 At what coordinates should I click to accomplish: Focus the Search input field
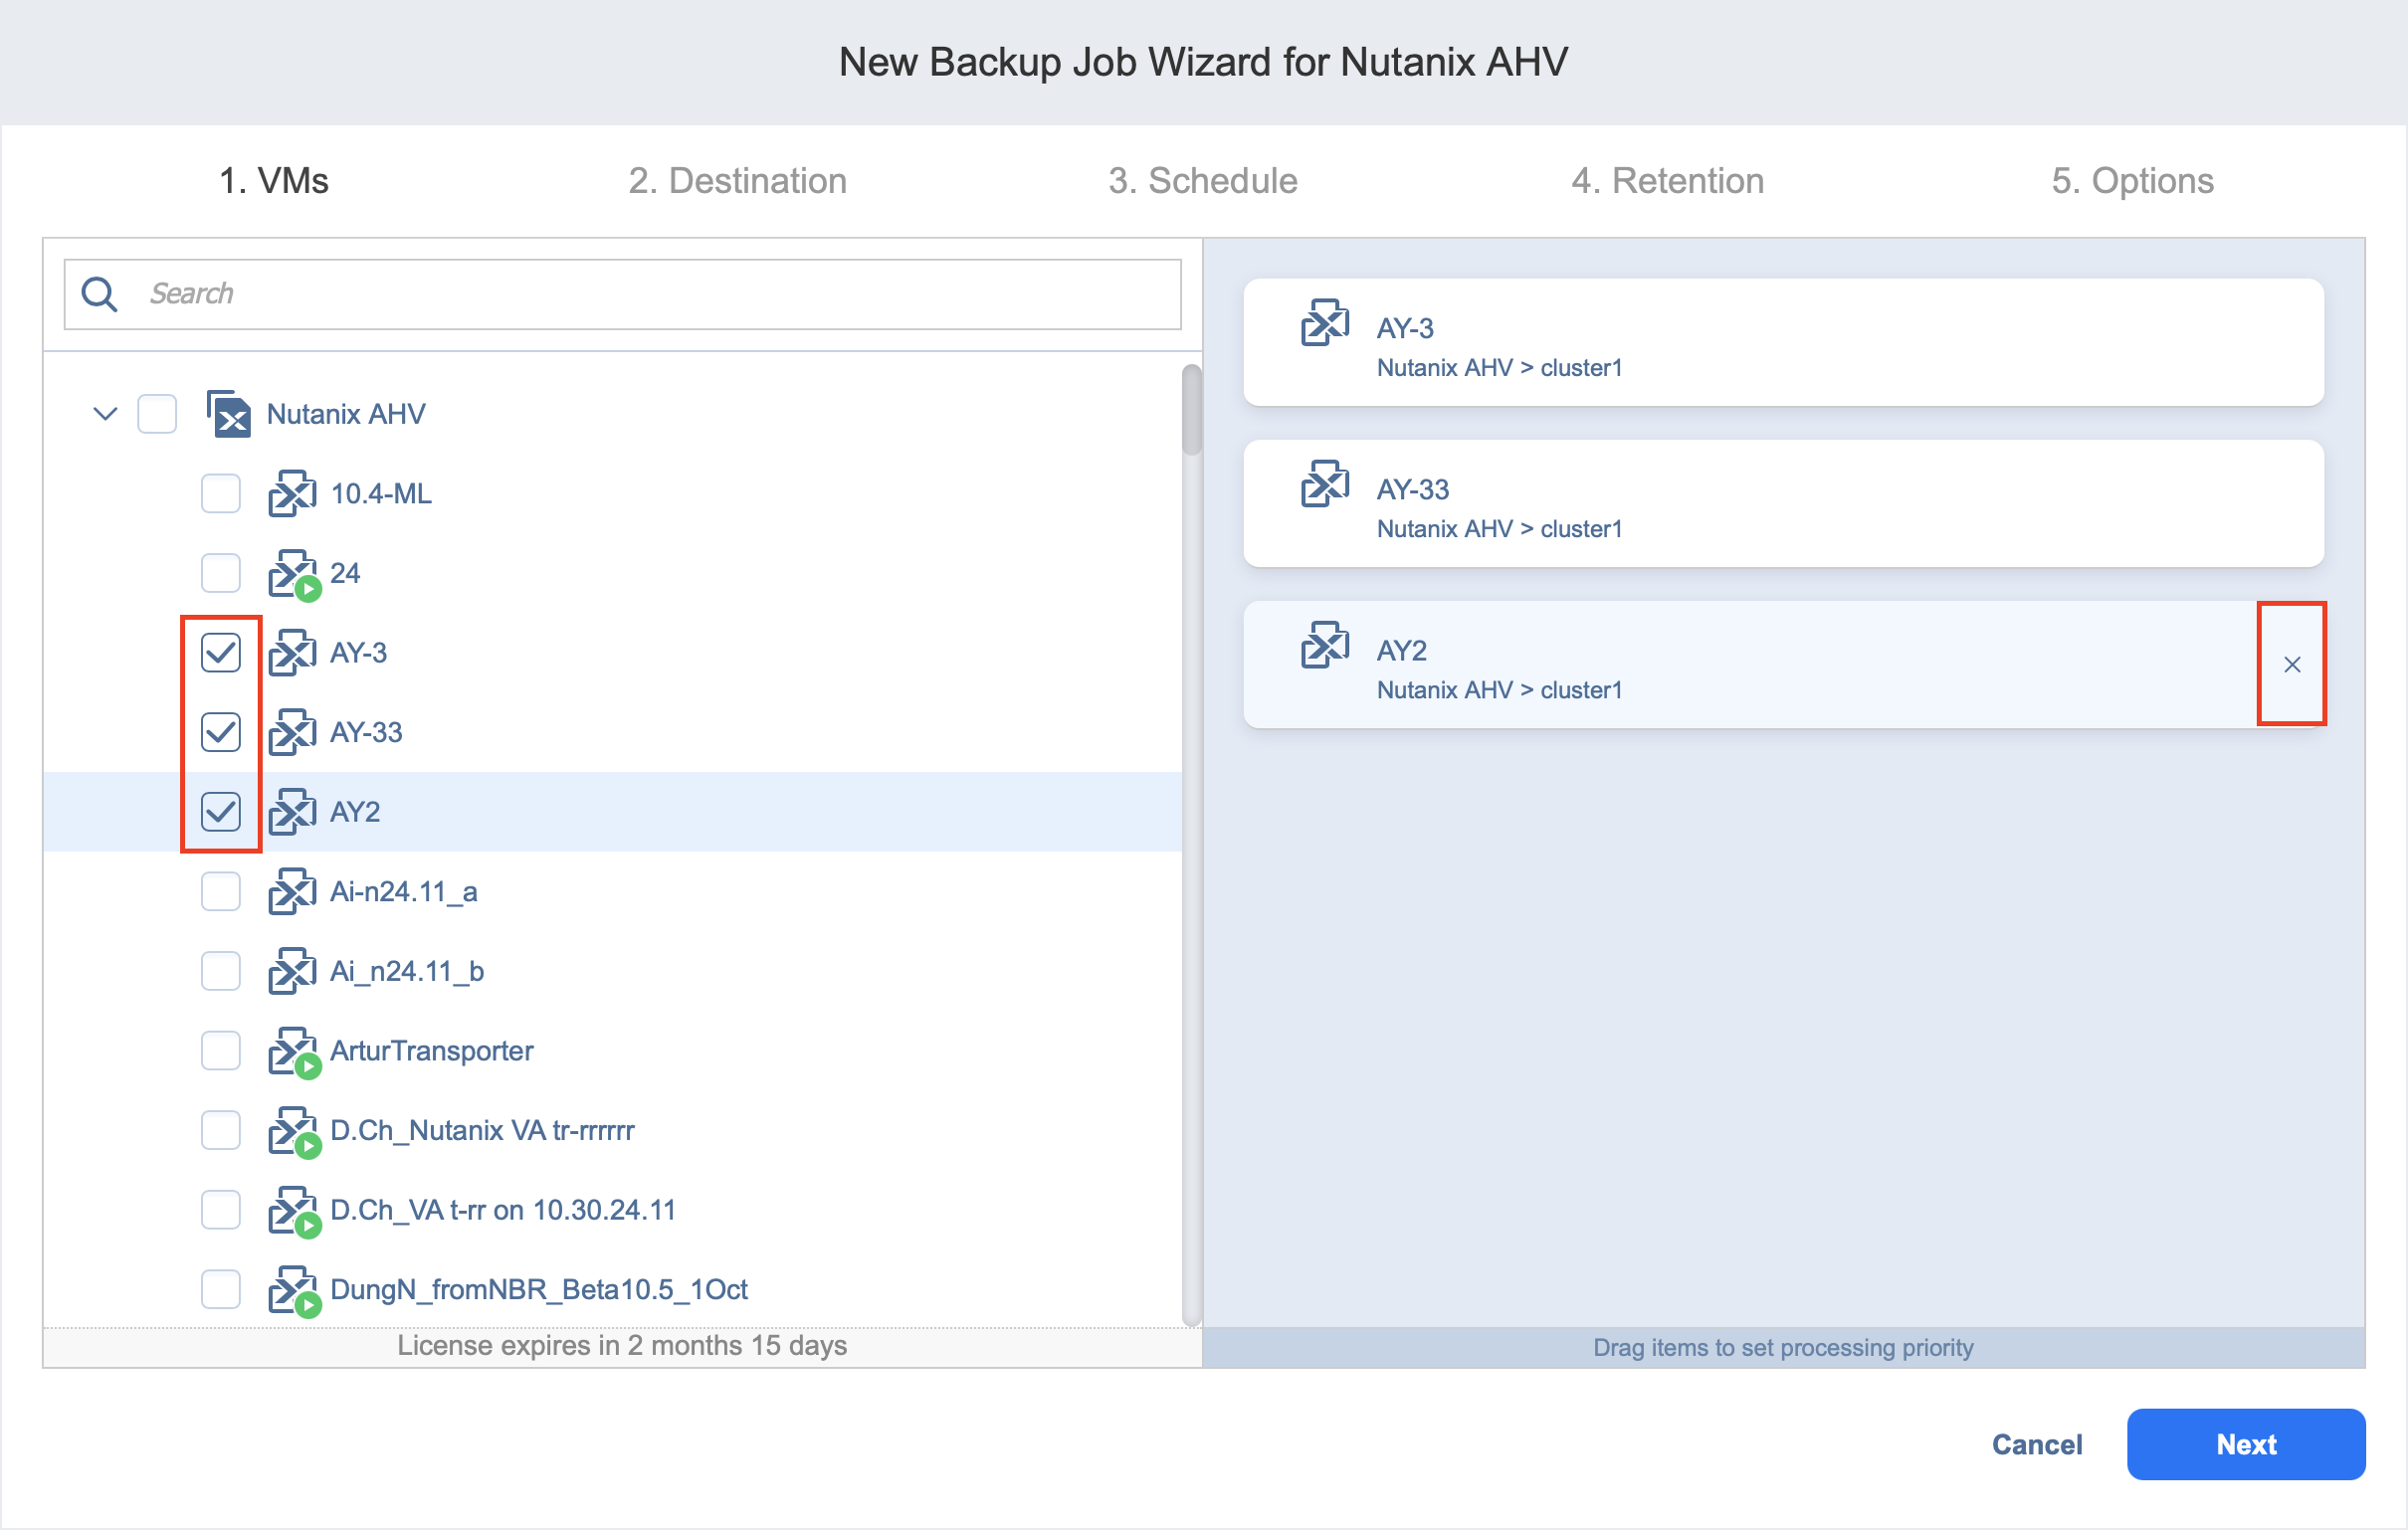click(x=660, y=294)
